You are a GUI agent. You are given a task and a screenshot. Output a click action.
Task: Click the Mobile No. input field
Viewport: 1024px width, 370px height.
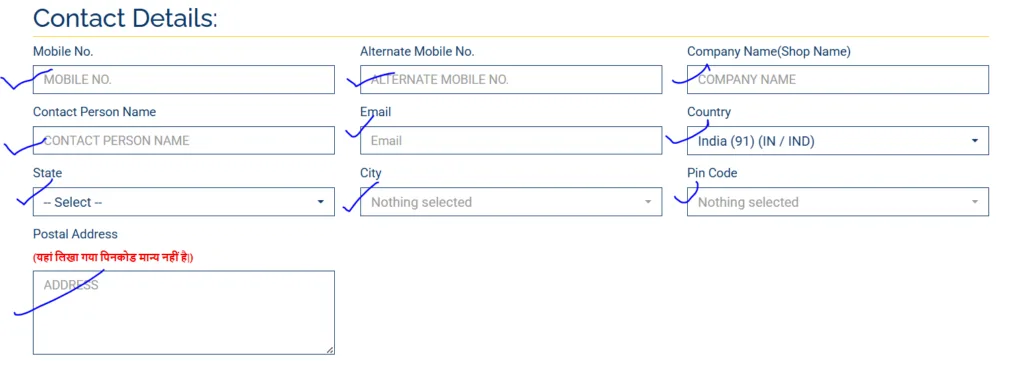(x=184, y=80)
